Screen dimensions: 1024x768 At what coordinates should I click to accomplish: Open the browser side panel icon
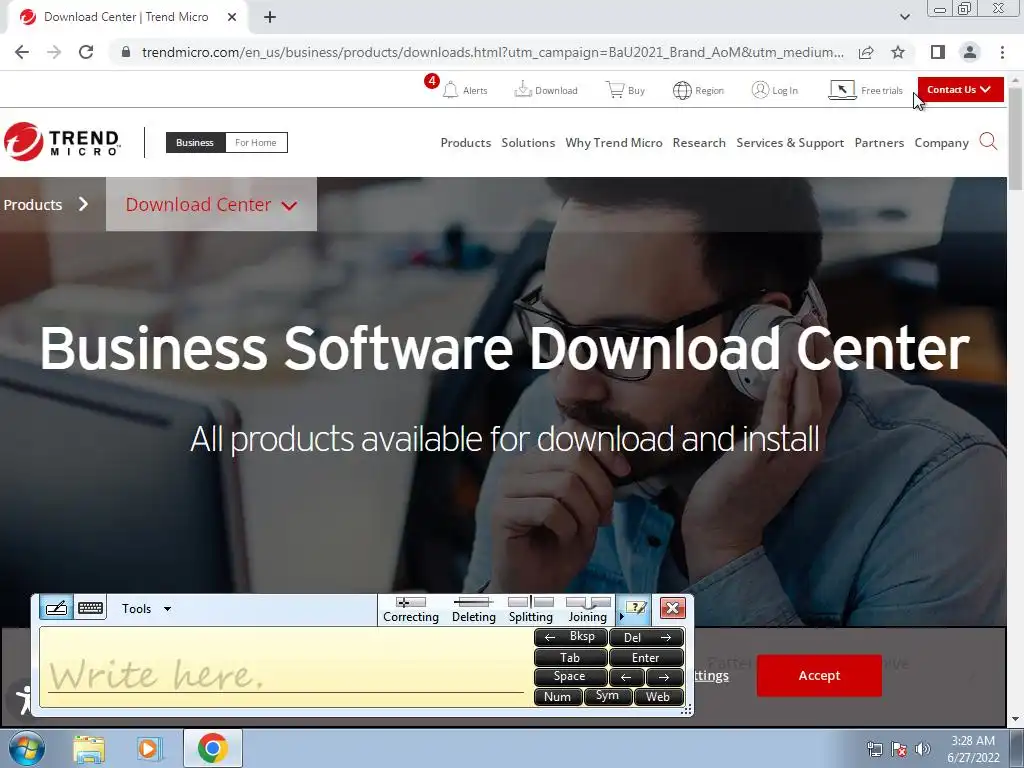[x=938, y=52]
